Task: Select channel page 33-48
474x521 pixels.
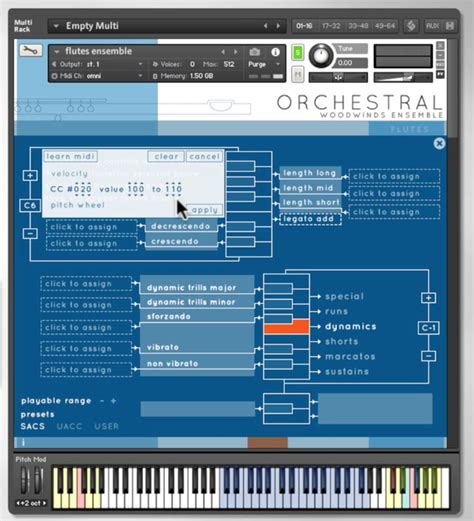Action: tap(358, 26)
